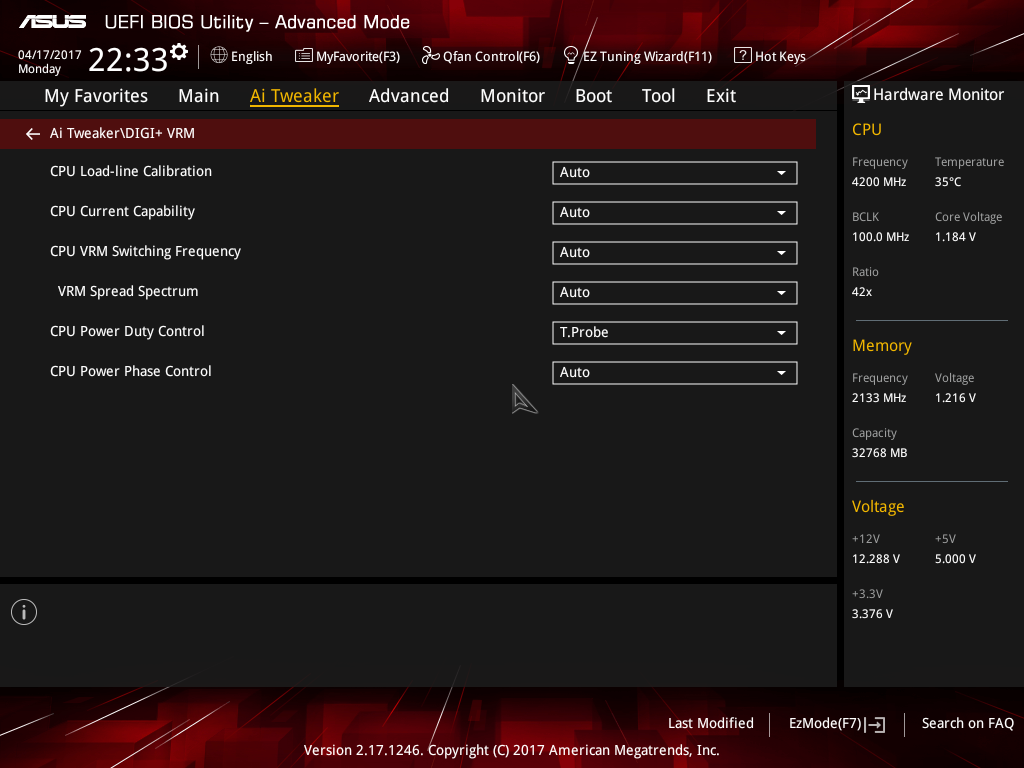Image resolution: width=1024 pixels, height=768 pixels.
Task: Click memory voltage 1.216 V
Action: (955, 398)
